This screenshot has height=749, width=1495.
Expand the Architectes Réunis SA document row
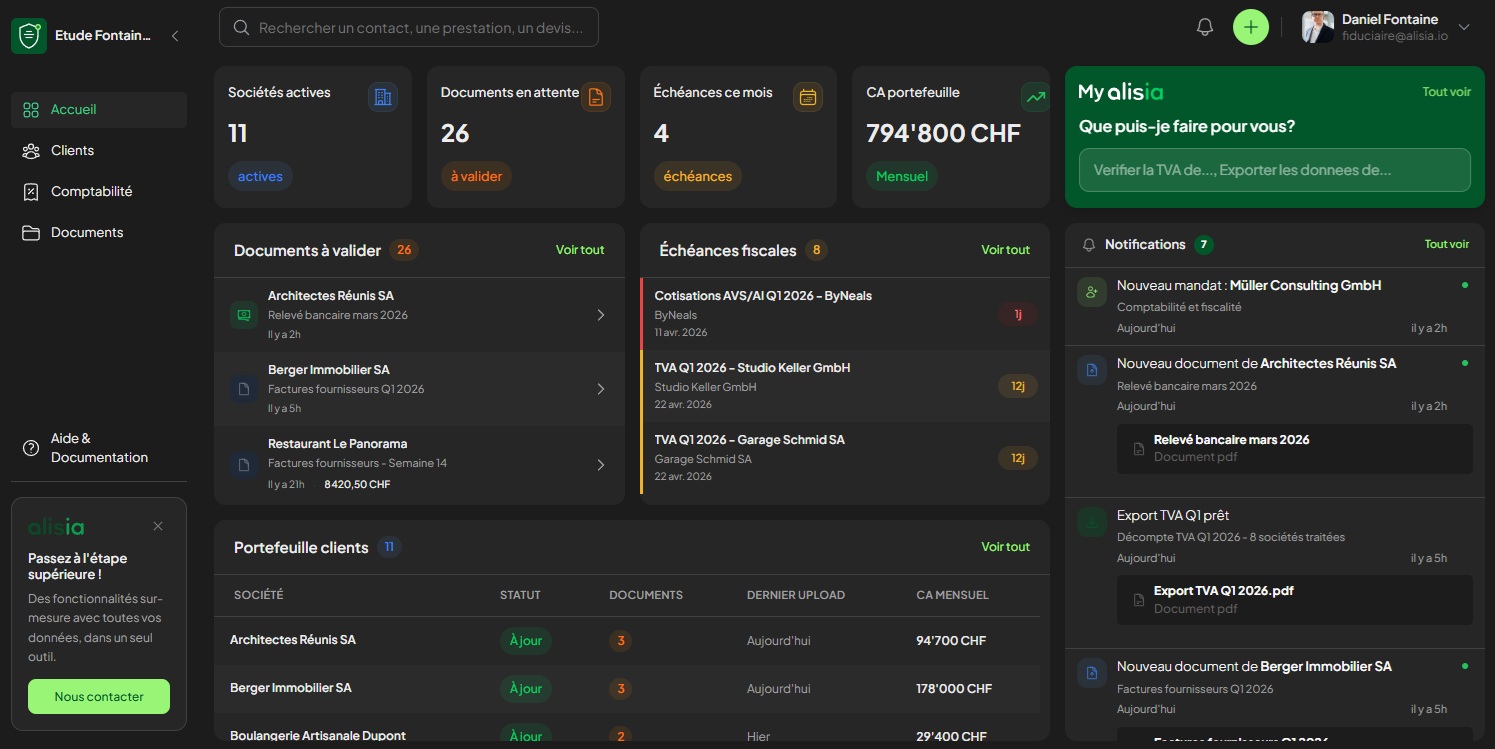click(601, 315)
